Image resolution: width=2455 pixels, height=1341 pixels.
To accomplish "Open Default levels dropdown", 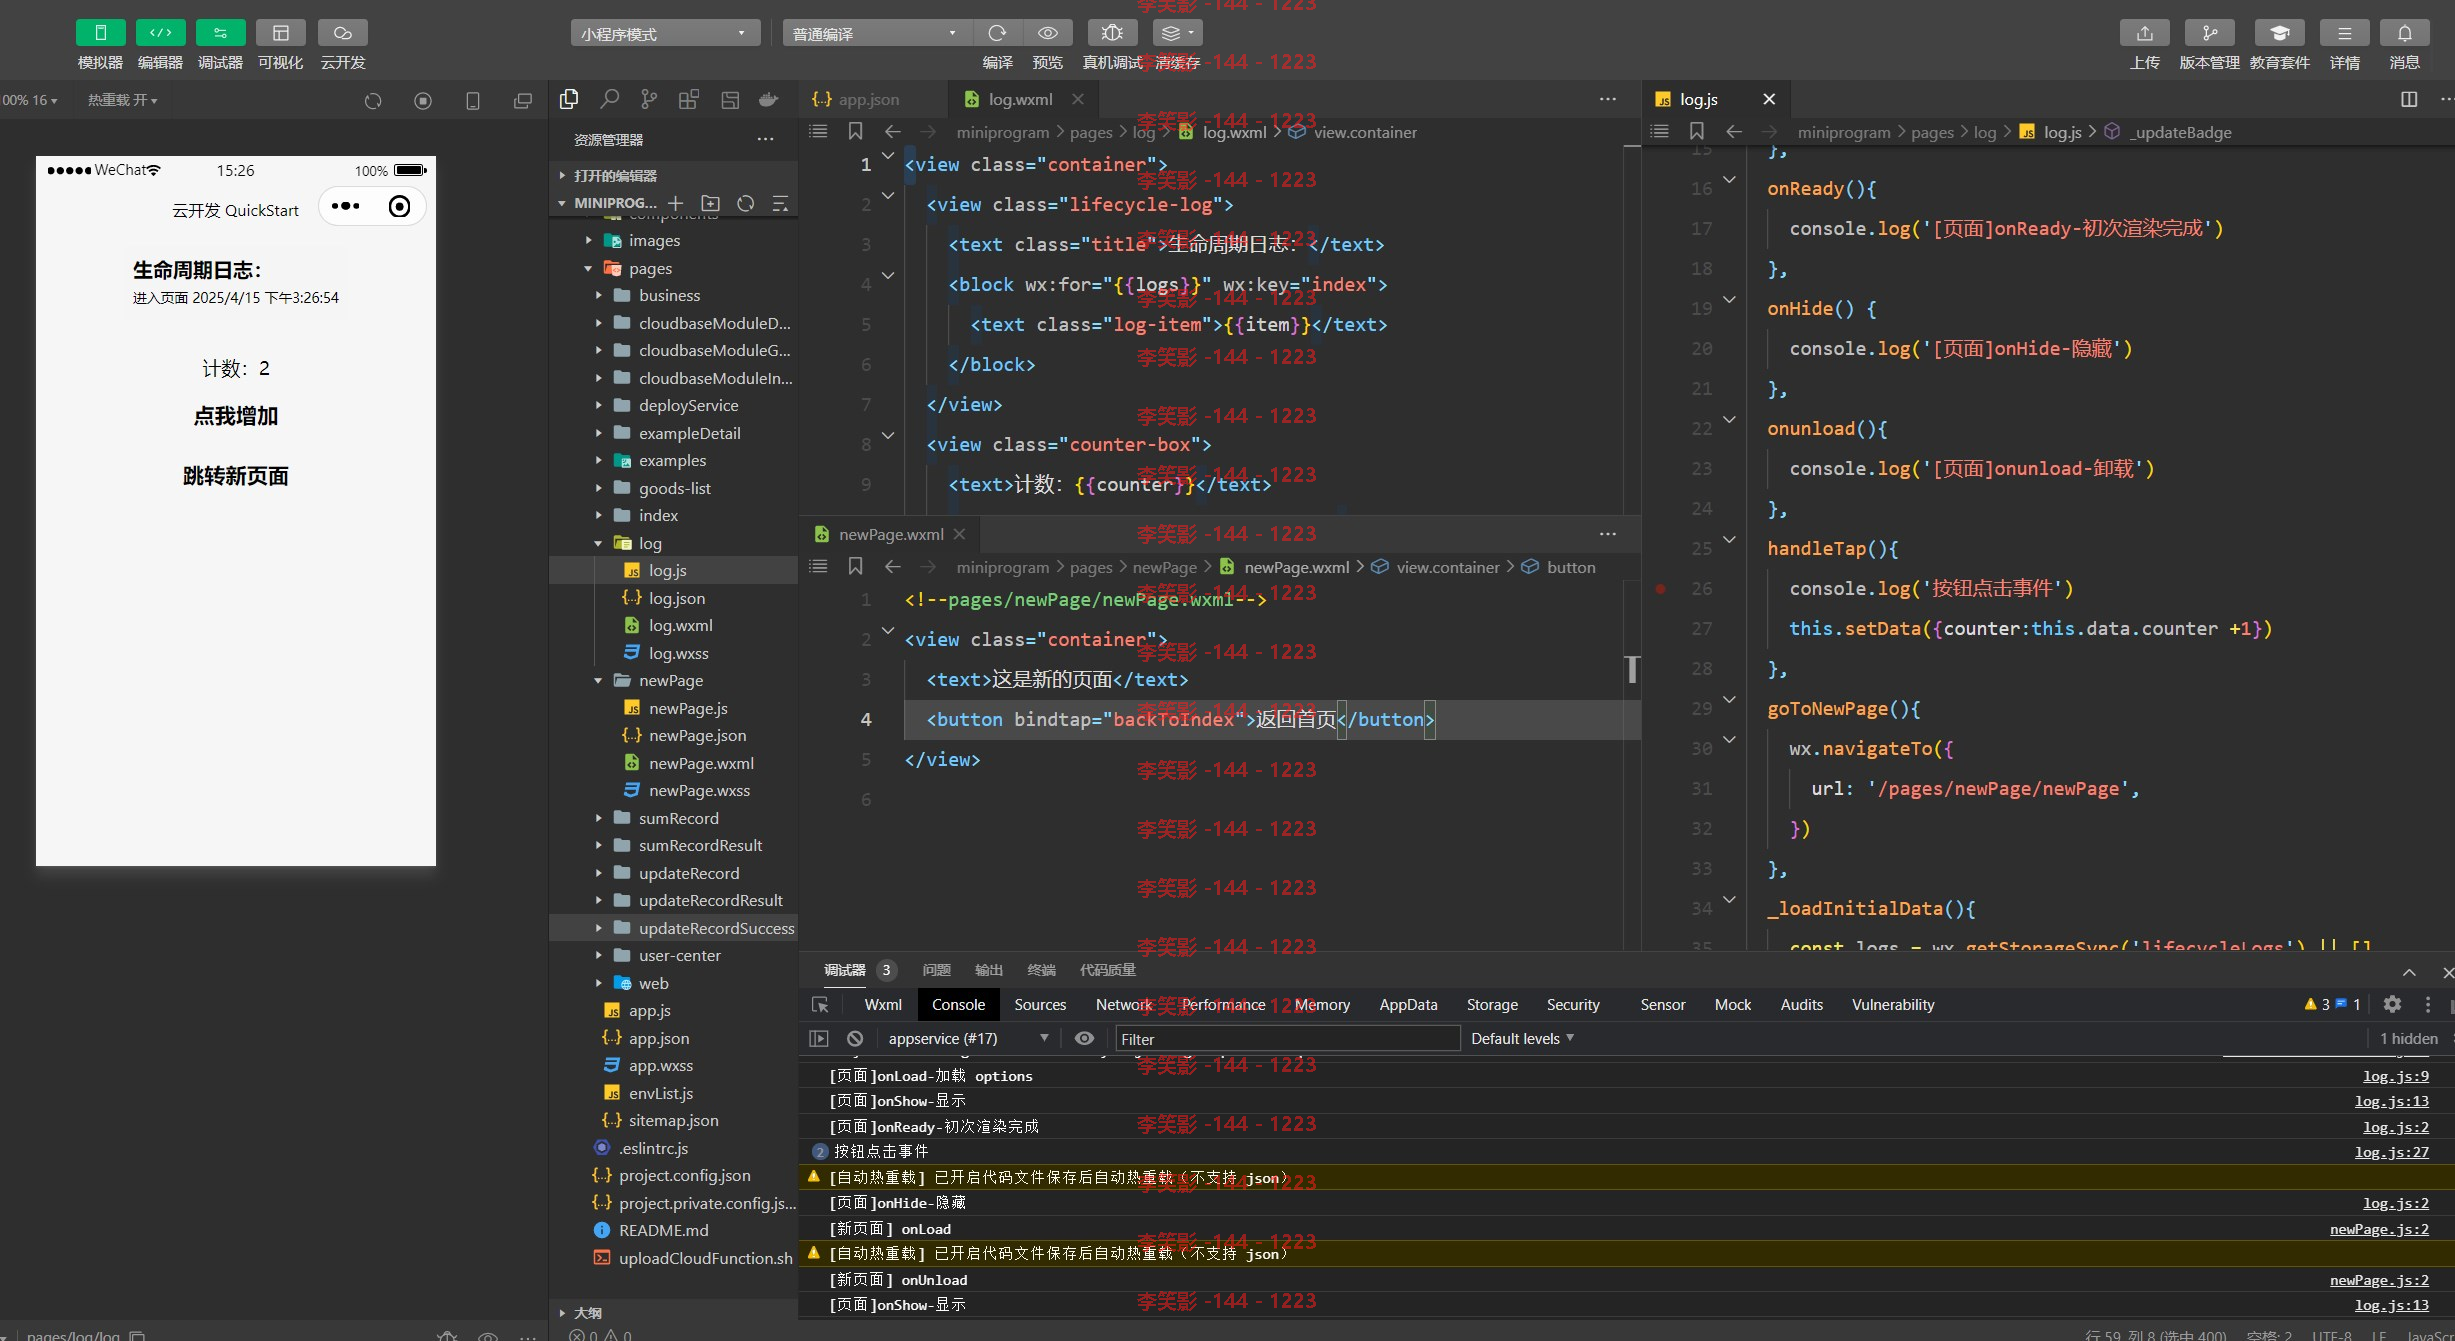I will pyautogui.click(x=1522, y=1039).
